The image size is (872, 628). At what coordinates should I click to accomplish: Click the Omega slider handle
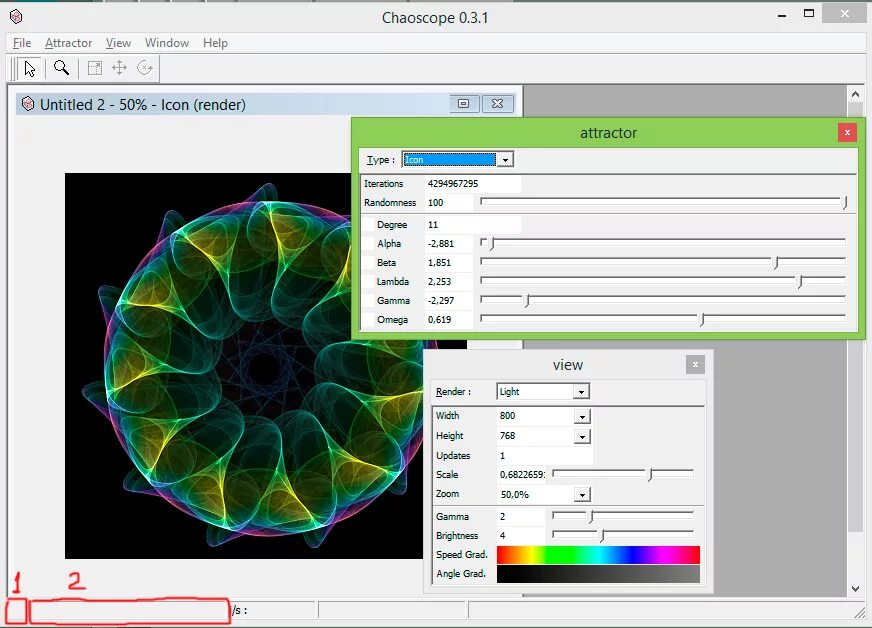coord(702,320)
